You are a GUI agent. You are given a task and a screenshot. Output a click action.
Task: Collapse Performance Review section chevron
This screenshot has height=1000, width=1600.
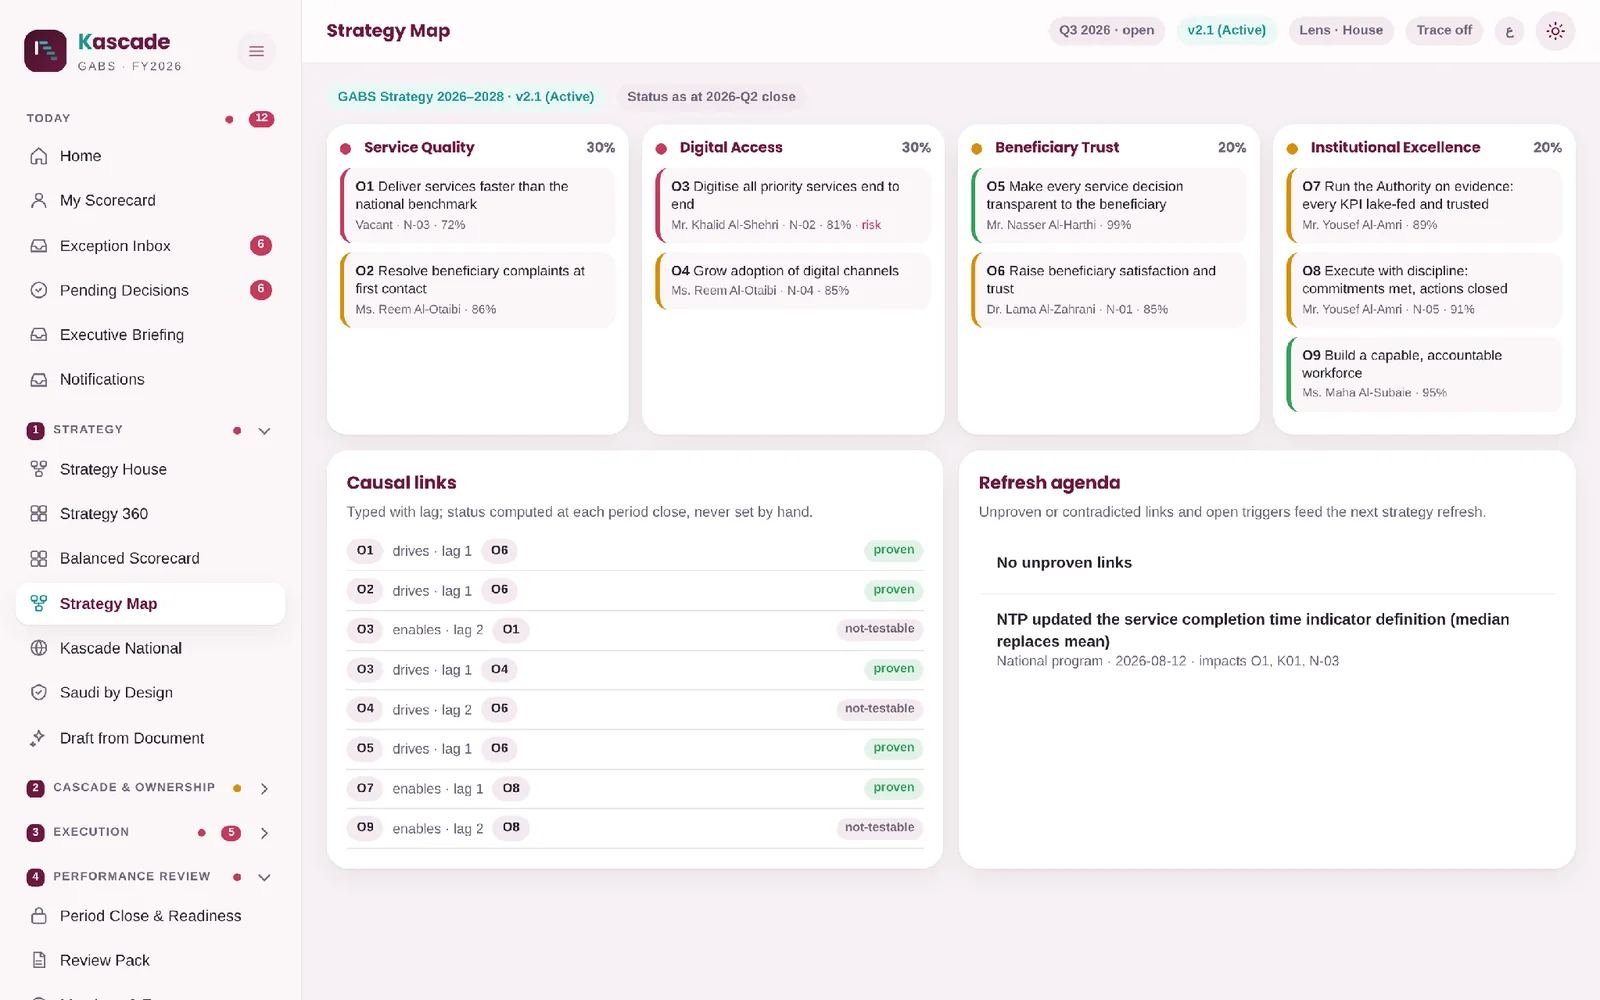[x=264, y=878]
